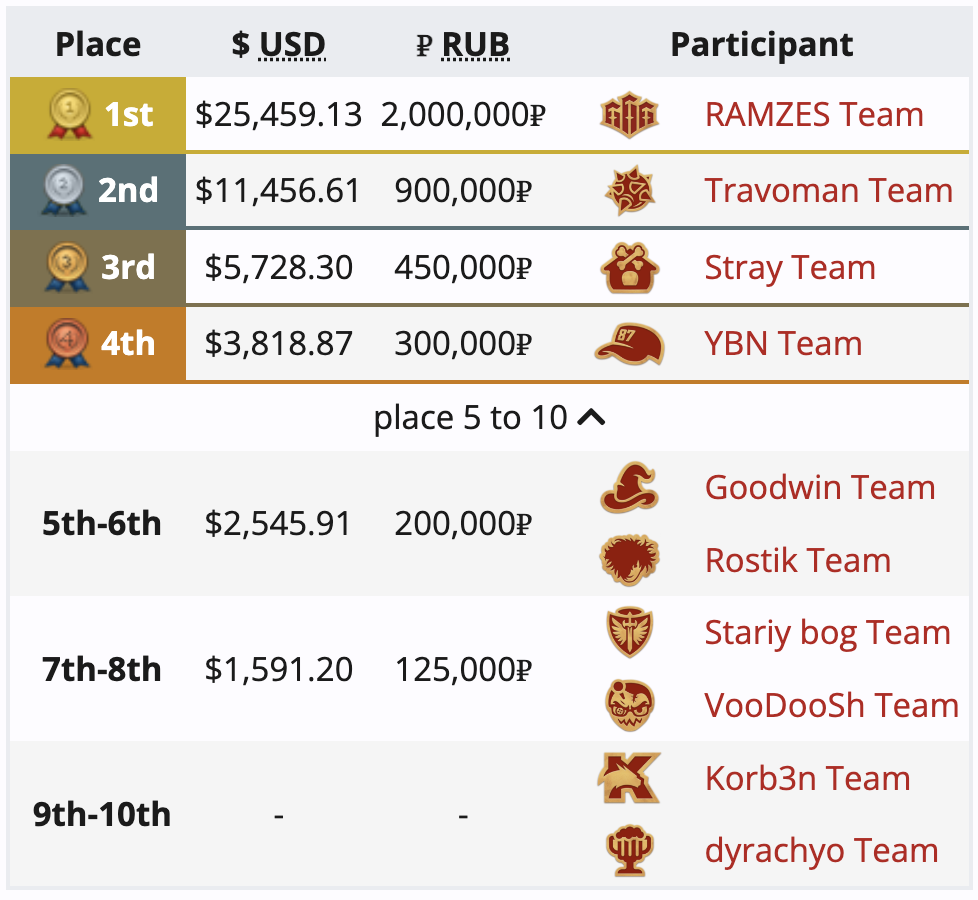Open the RAMZES Team link
Image resolution: width=978 pixels, height=900 pixels.
[x=814, y=115]
